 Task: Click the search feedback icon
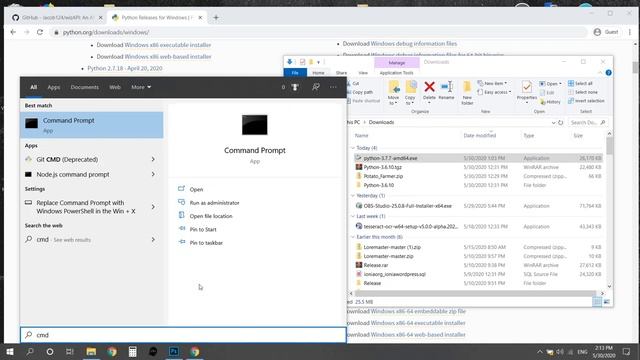316,87
